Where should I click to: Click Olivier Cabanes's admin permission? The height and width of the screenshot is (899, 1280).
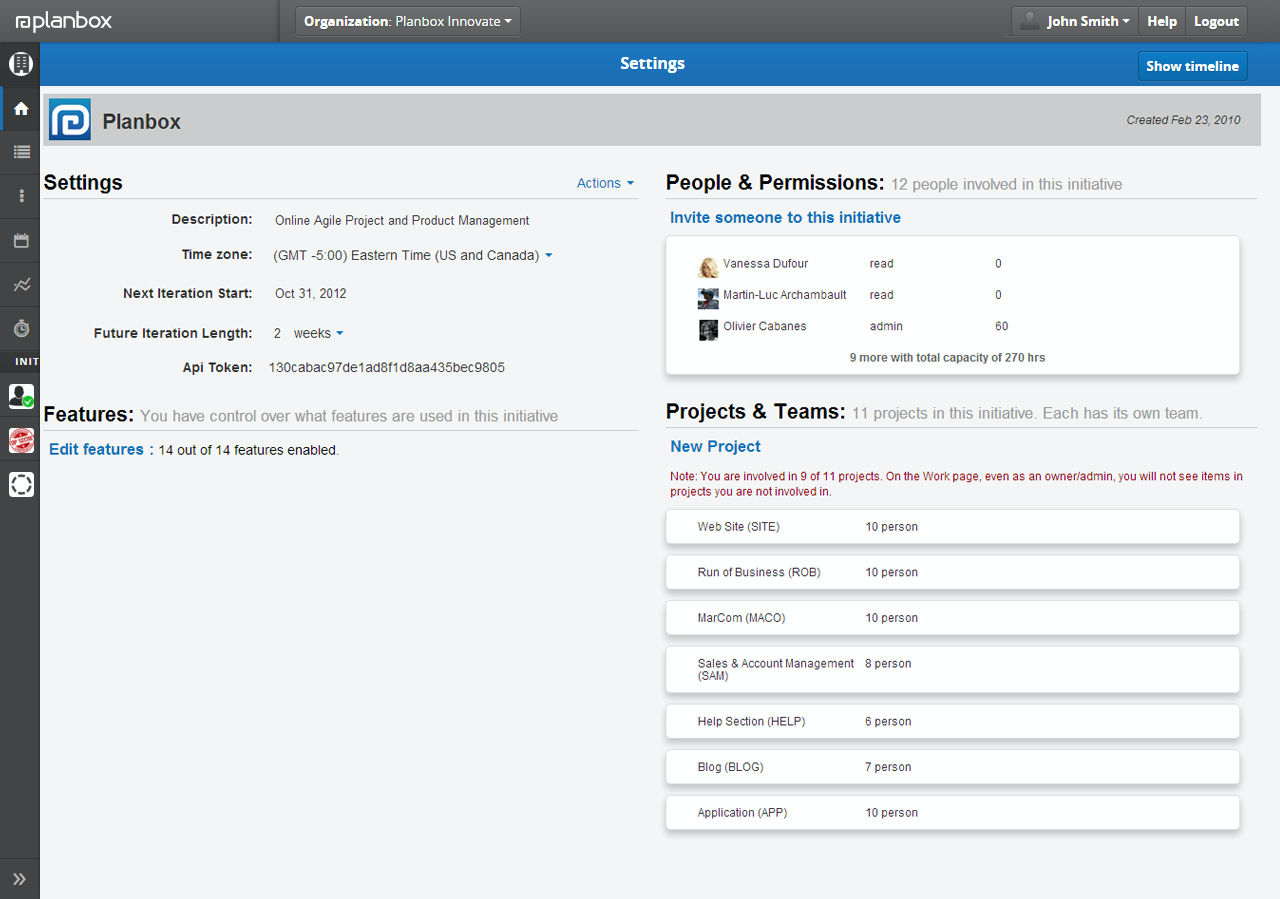pyautogui.click(x=886, y=326)
